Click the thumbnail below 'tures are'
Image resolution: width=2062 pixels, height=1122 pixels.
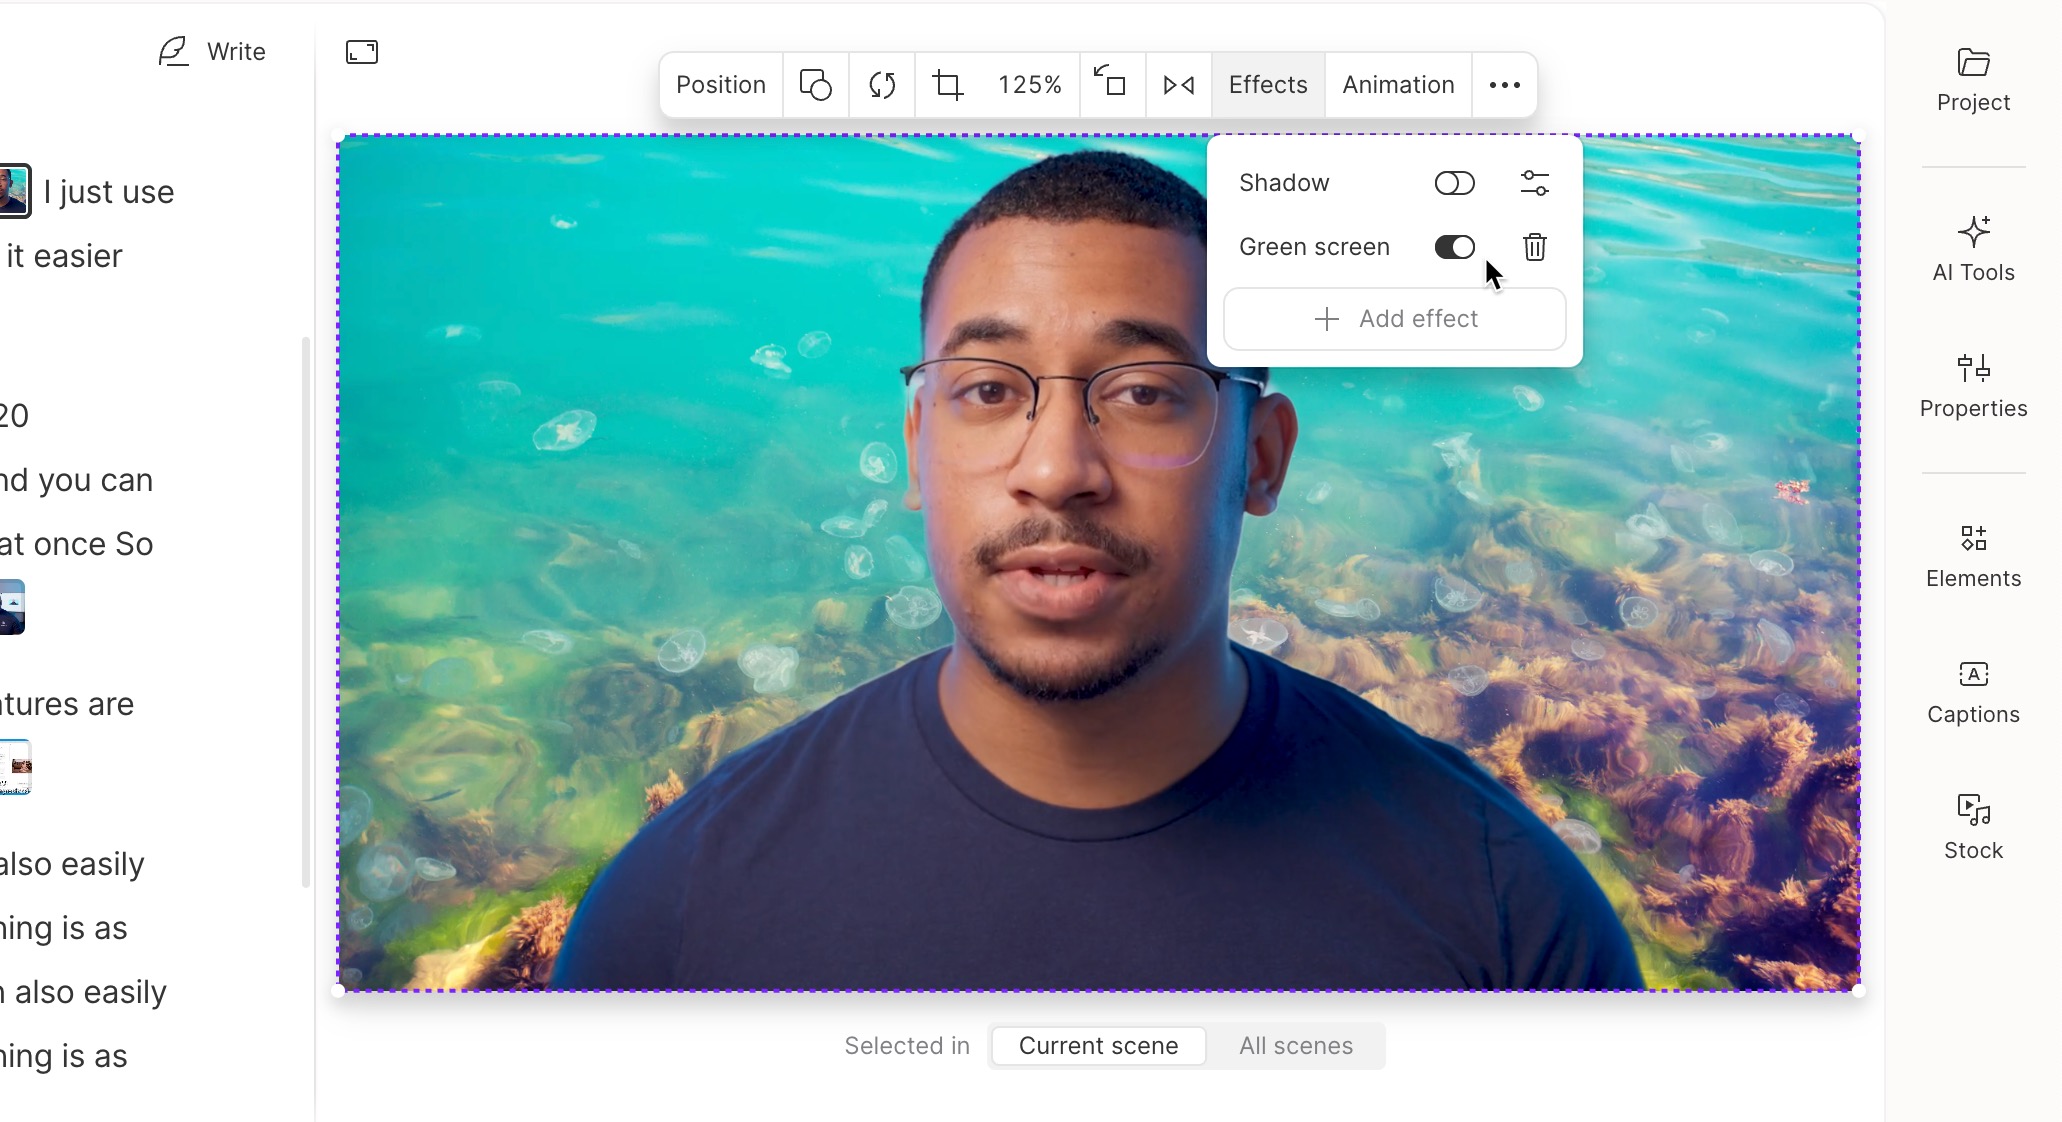pyautogui.click(x=15, y=767)
